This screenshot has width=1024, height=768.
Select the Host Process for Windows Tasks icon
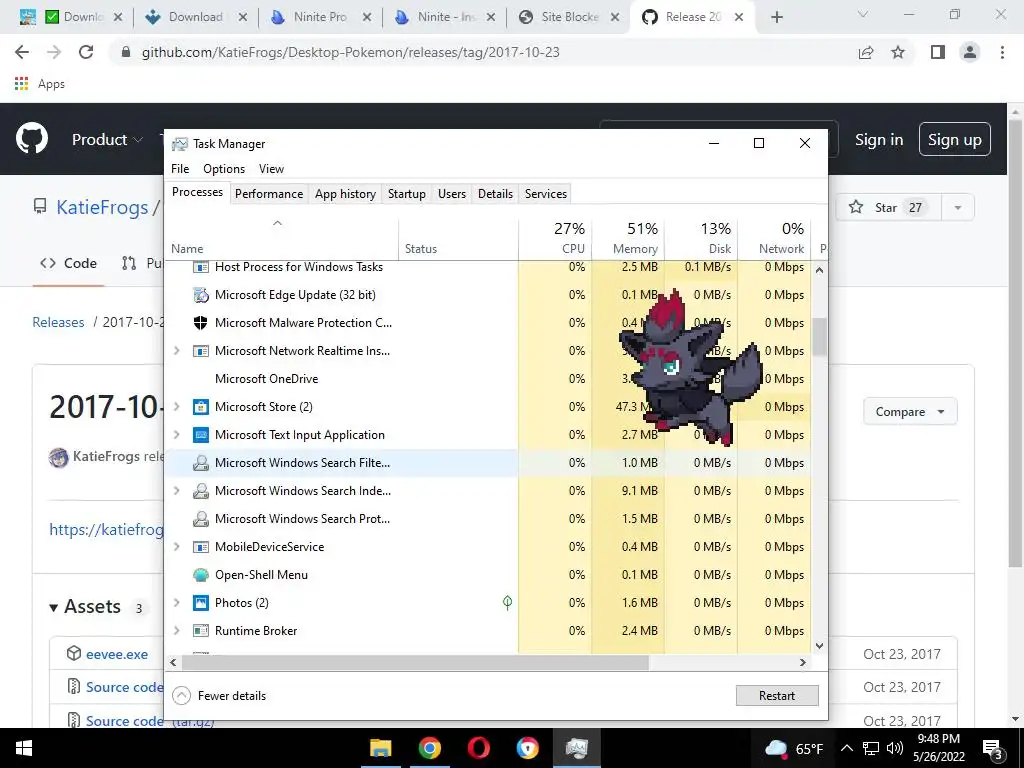click(x=200, y=267)
